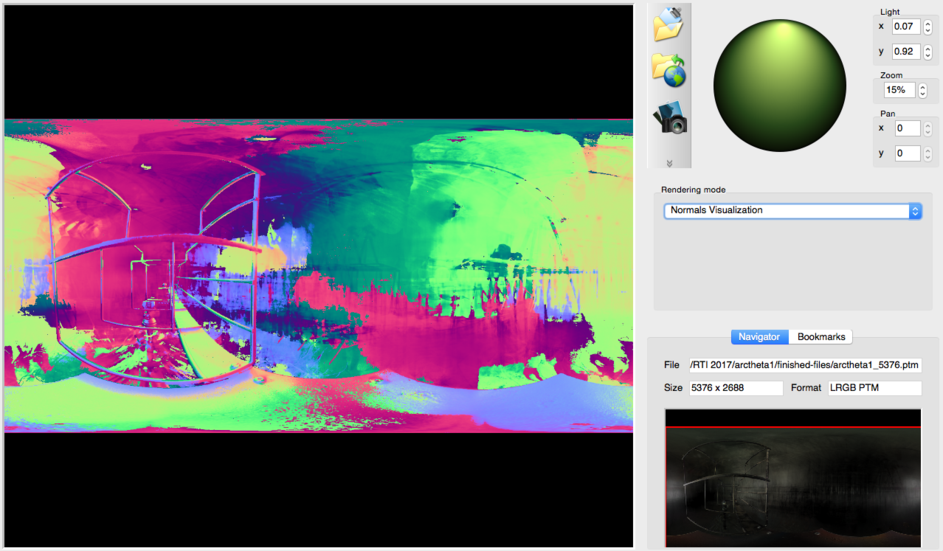Click the normals visualization image viewer
This screenshot has height=551, width=943.
click(x=319, y=276)
